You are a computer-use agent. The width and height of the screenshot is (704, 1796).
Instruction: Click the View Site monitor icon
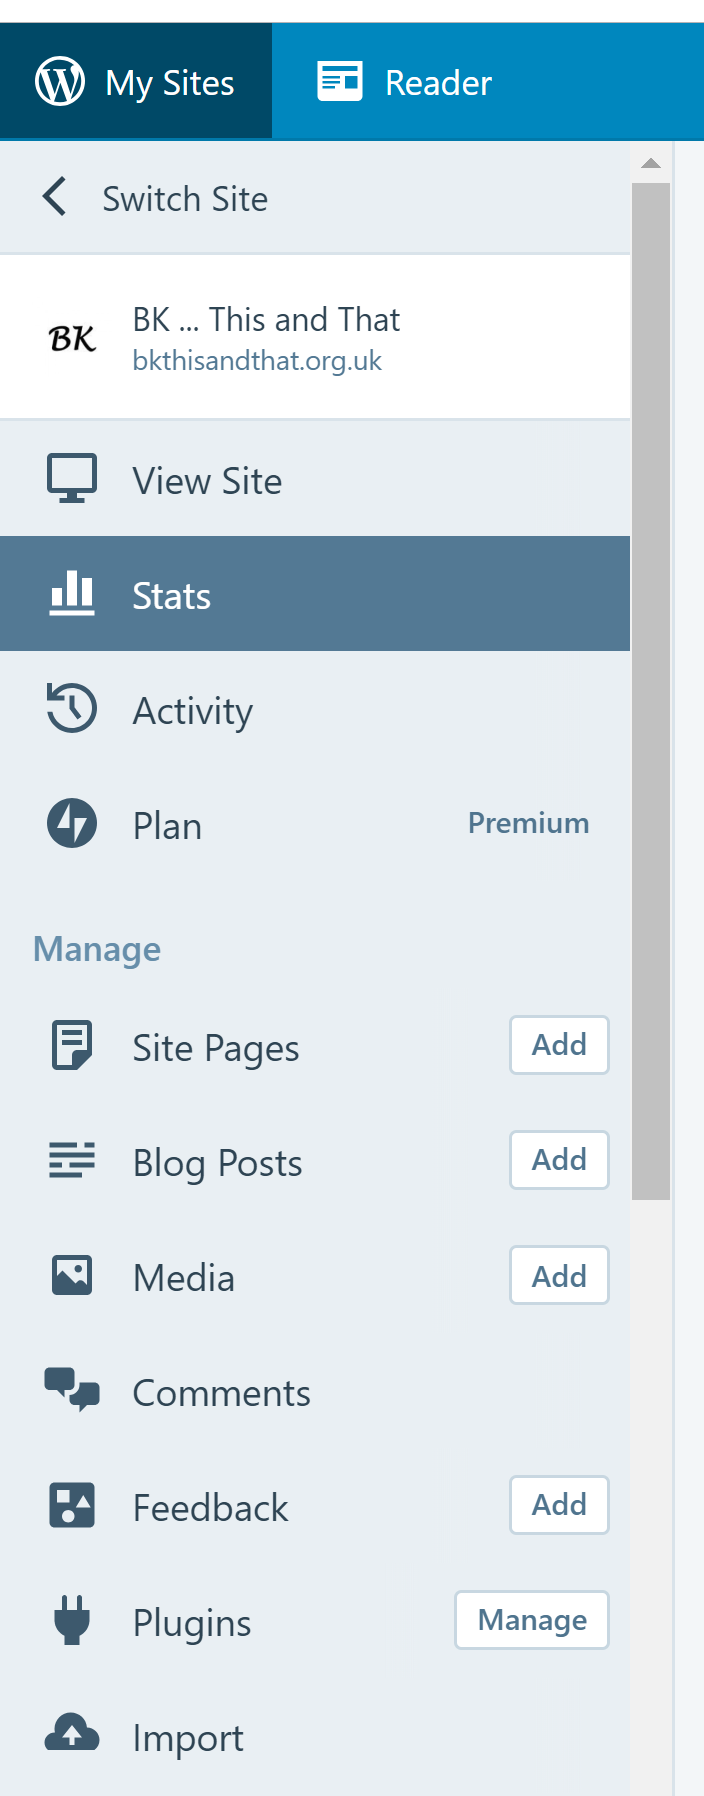tap(72, 479)
